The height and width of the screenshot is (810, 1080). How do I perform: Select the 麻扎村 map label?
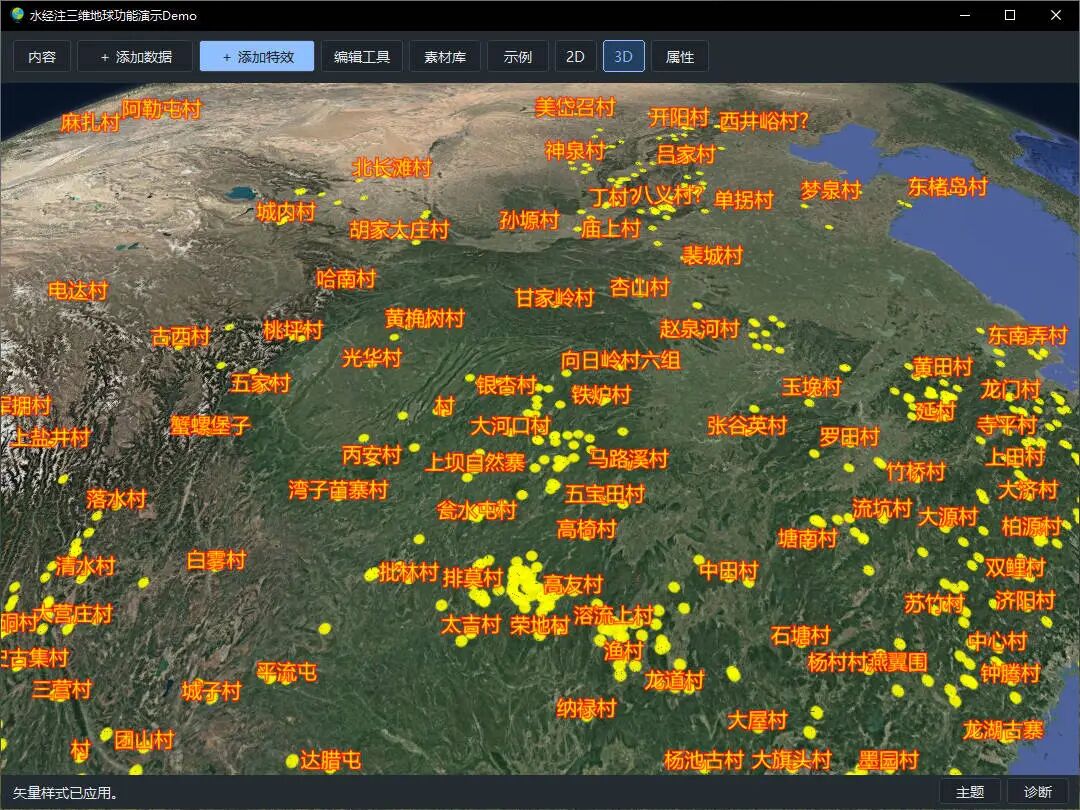tap(90, 122)
